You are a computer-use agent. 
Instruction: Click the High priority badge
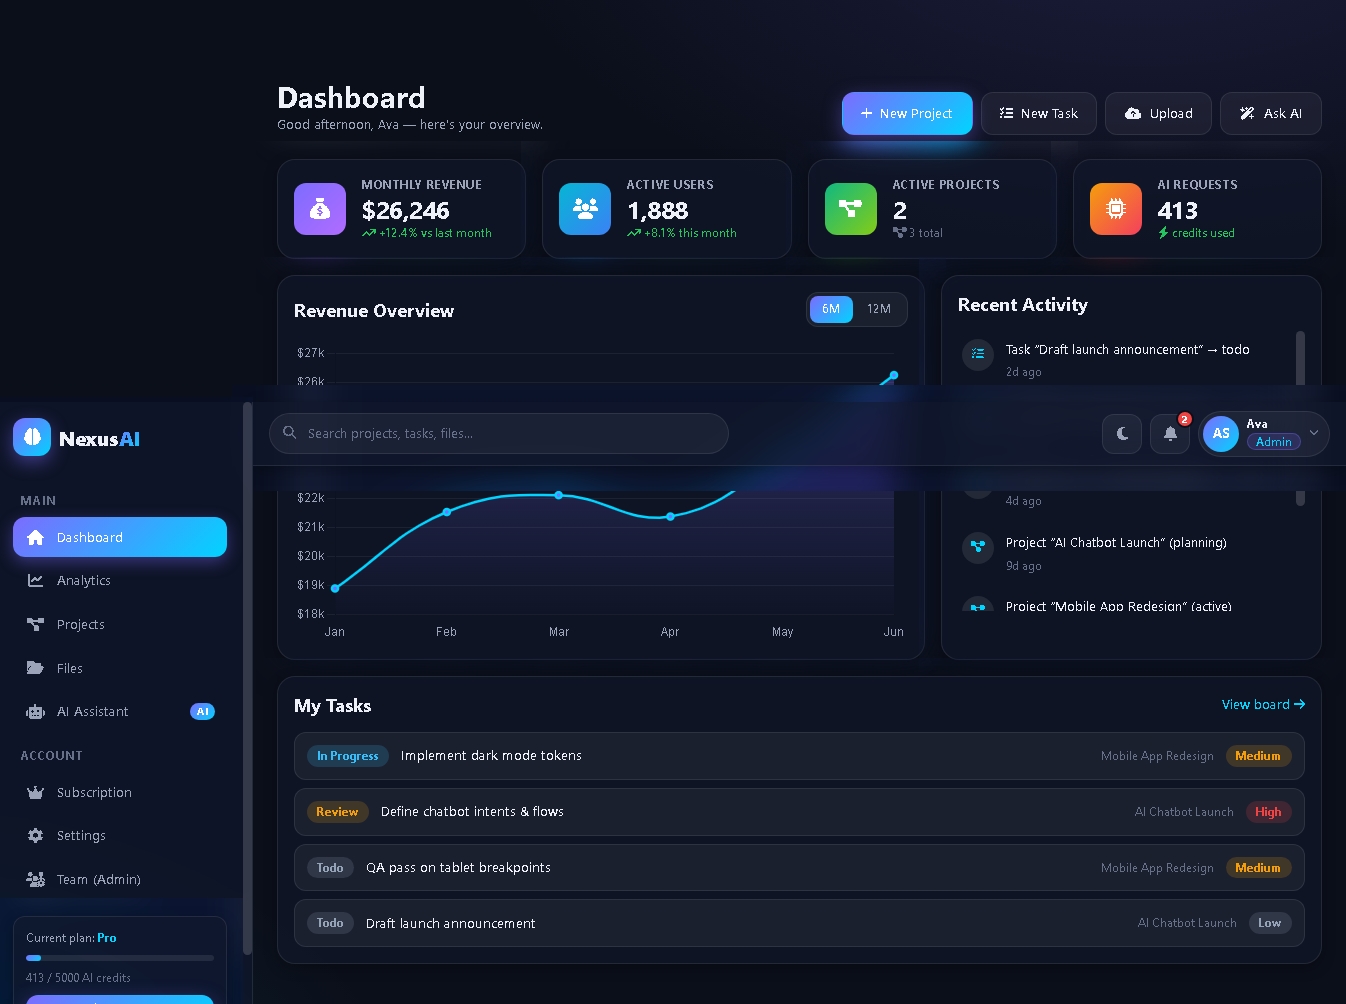(1268, 812)
